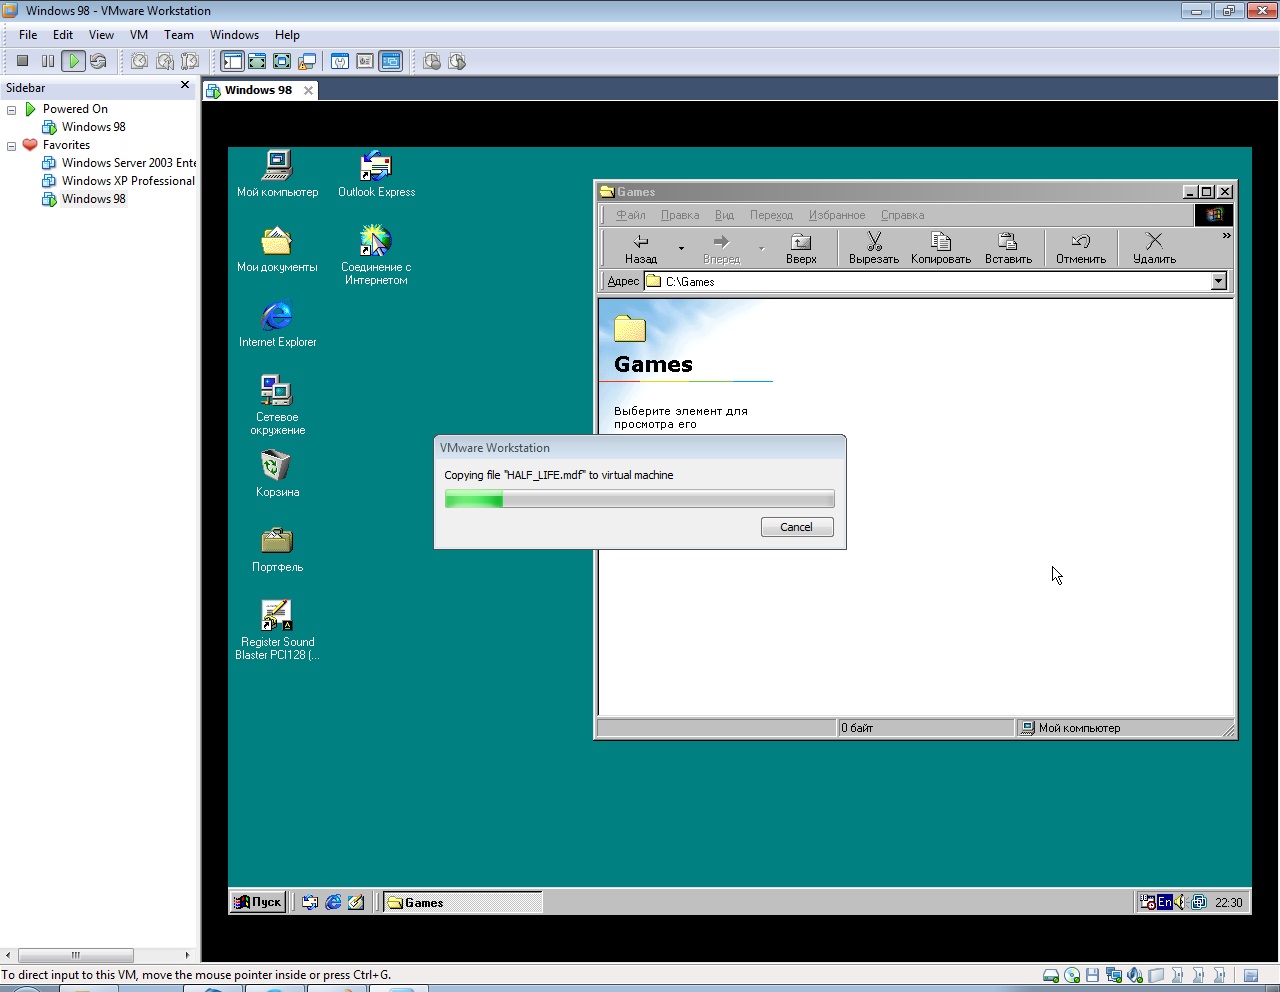Switch to Appliance view icon

pos(365,61)
